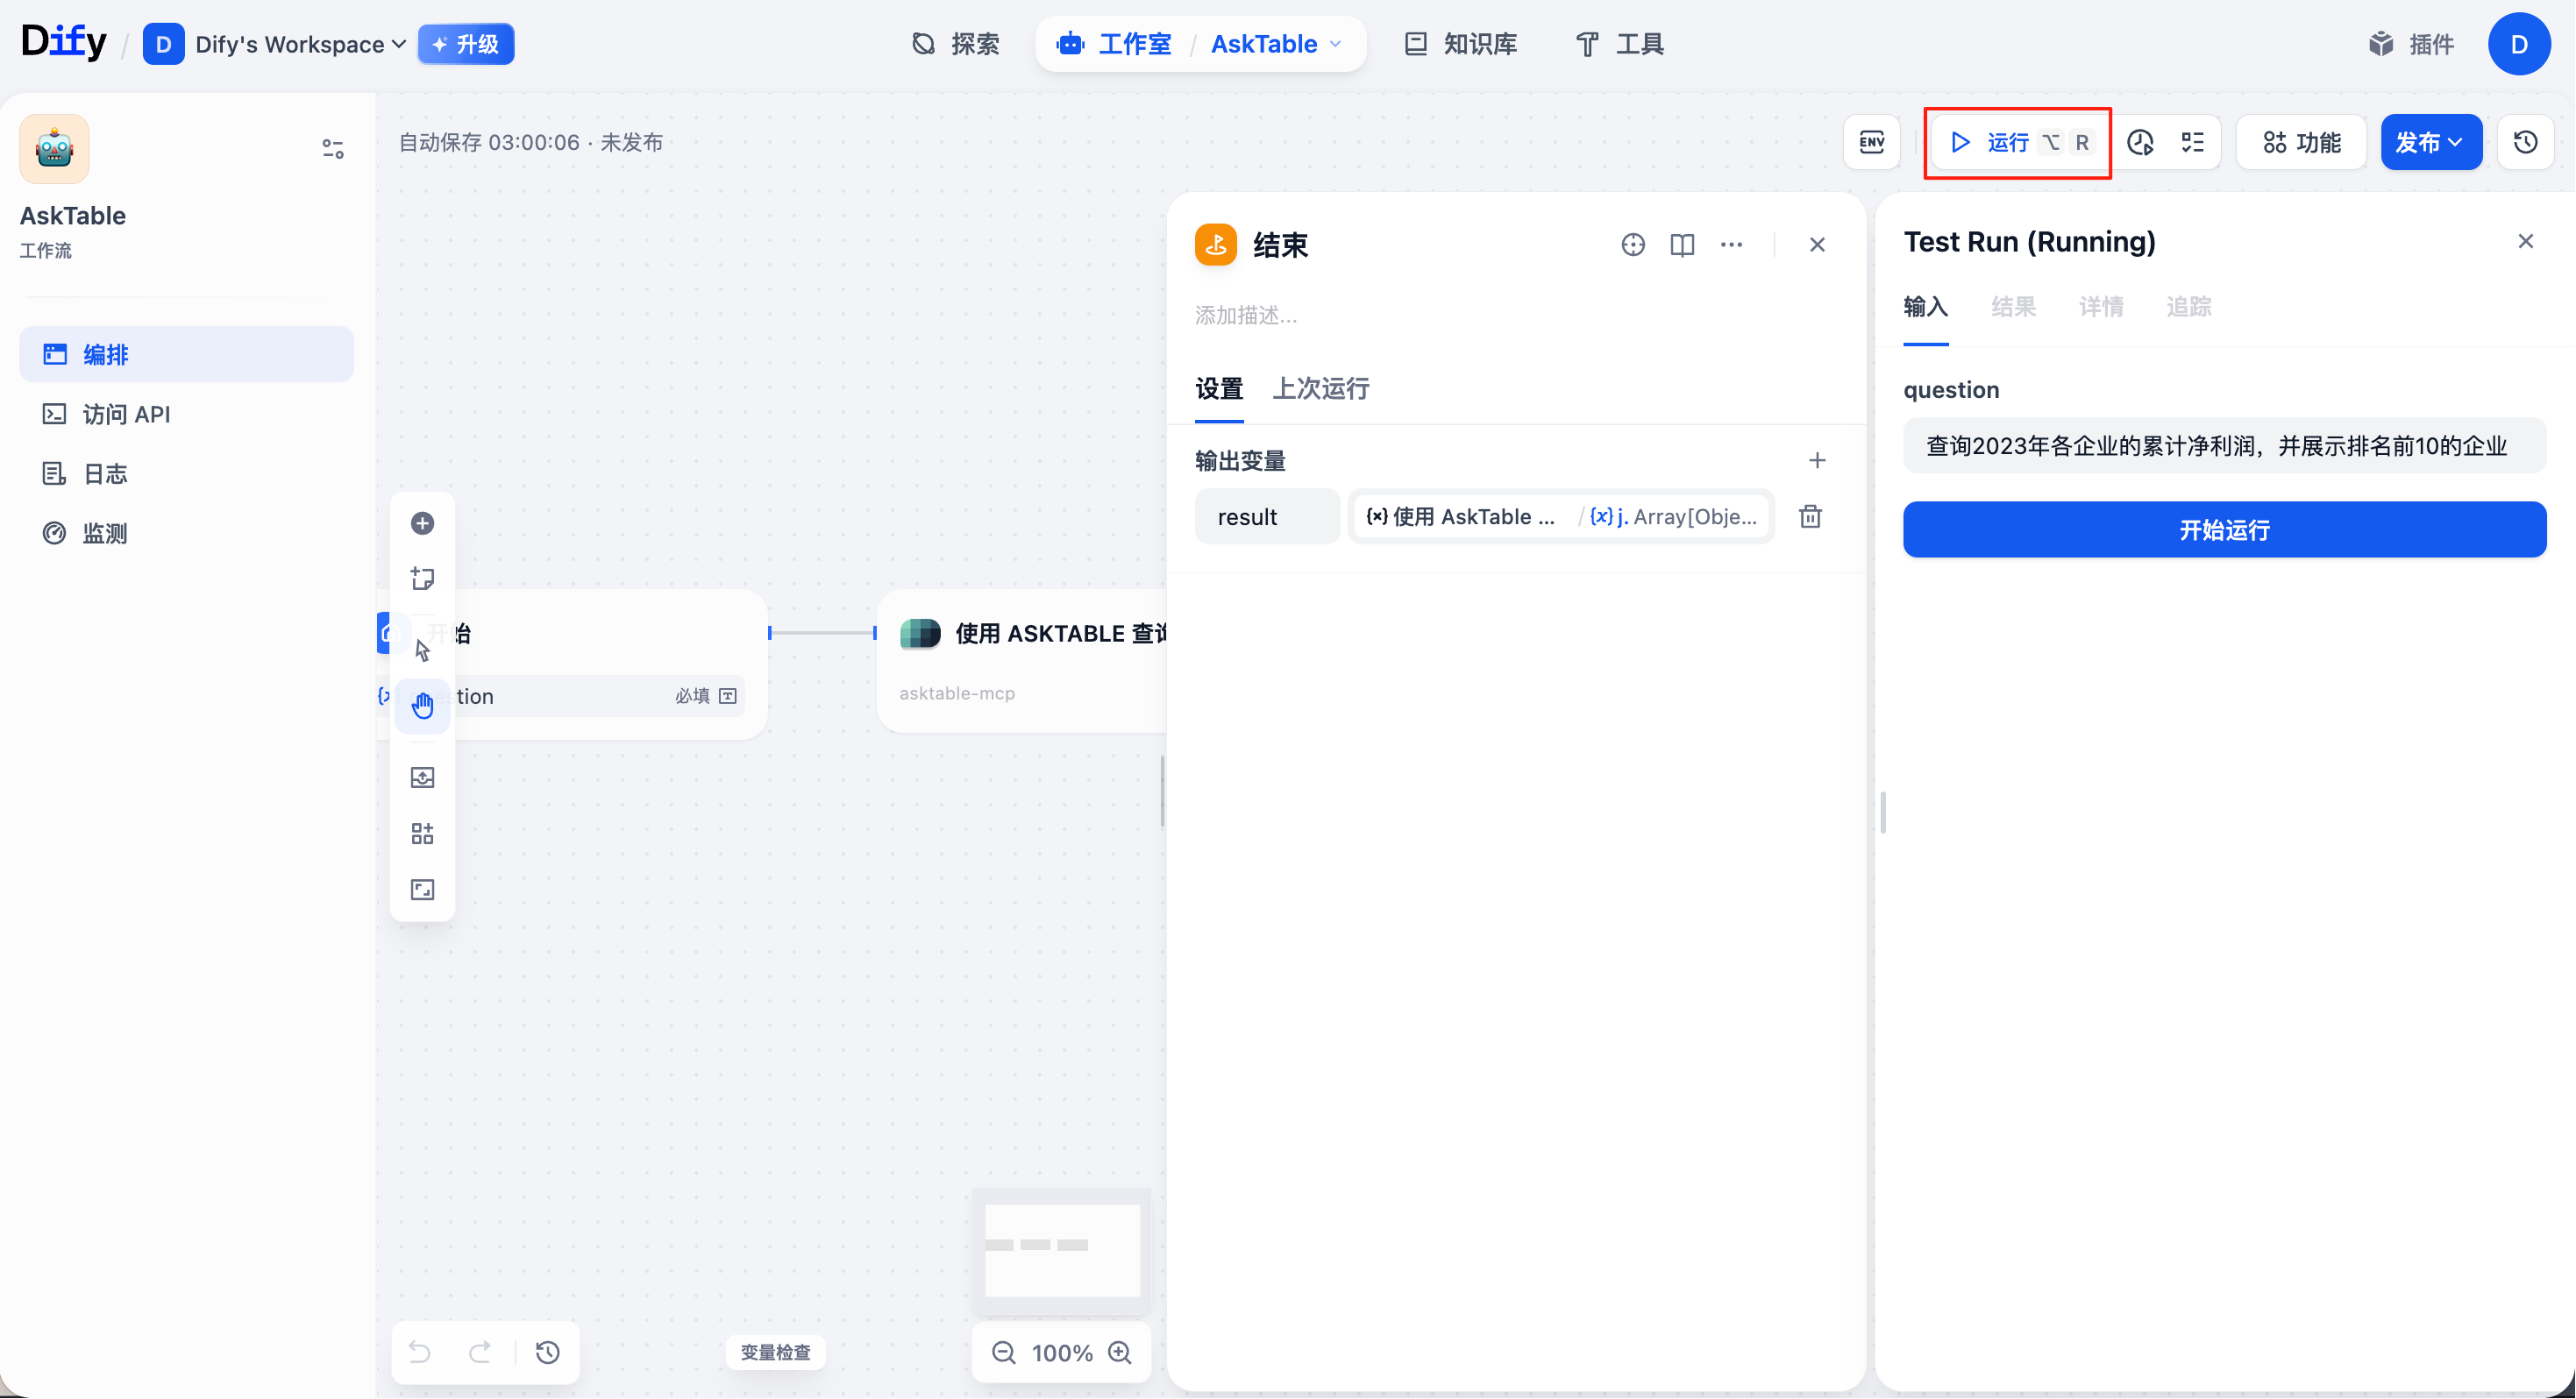Click the add node plus icon
The width and height of the screenshot is (2576, 1399).
click(422, 523)
